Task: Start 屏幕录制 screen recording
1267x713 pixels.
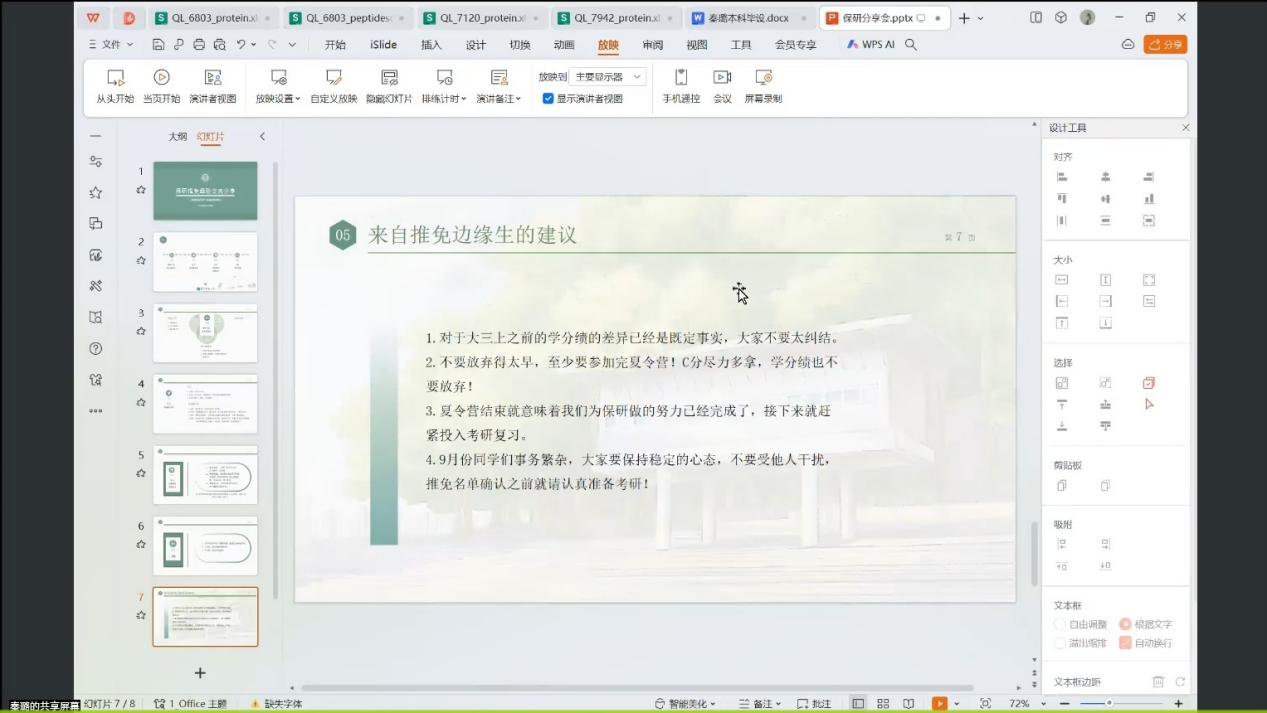Action: tap(763, 78)
